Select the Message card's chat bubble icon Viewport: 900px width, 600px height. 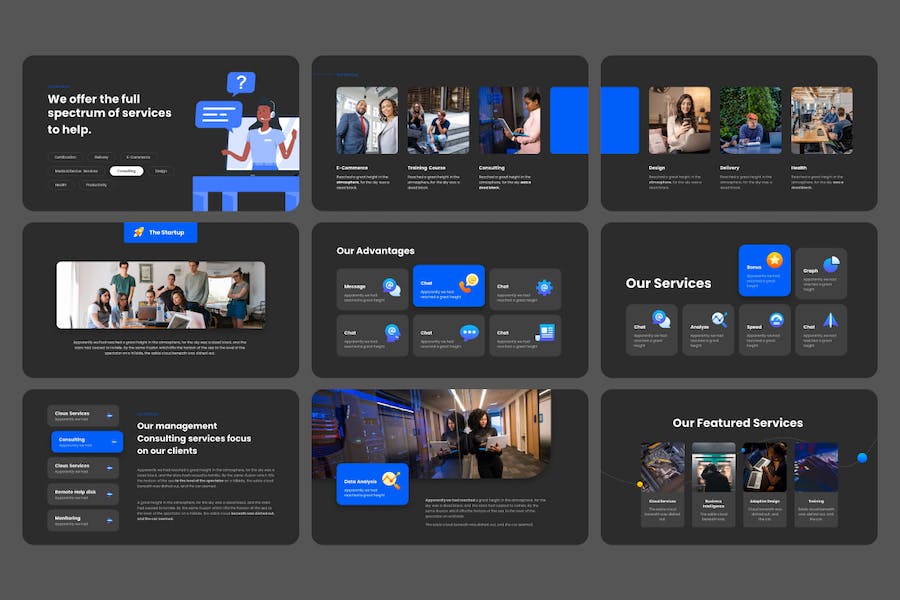click(x=391, y=288)
